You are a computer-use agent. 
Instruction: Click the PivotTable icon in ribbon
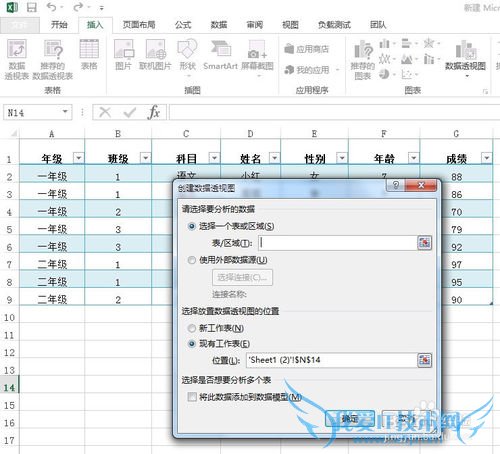tap(17, 59)
